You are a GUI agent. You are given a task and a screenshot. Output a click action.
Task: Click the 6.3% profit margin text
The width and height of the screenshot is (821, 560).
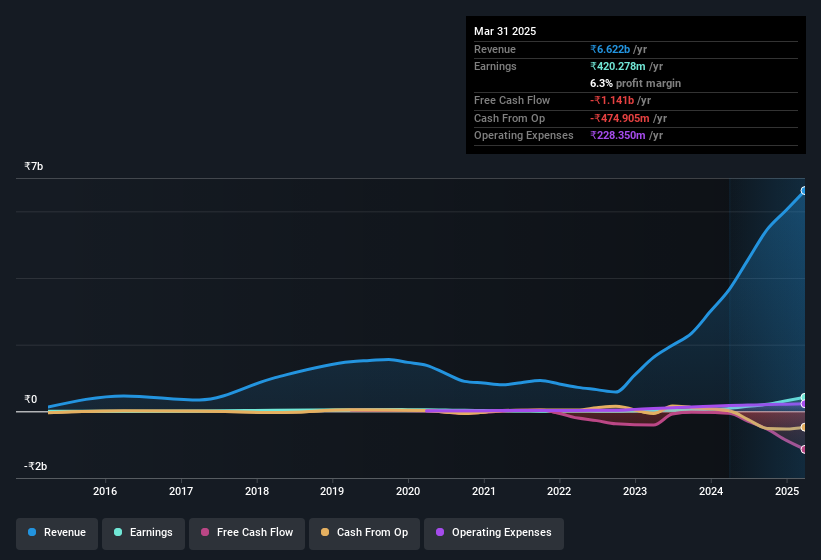pyautogui.click(x=636, y=83)
